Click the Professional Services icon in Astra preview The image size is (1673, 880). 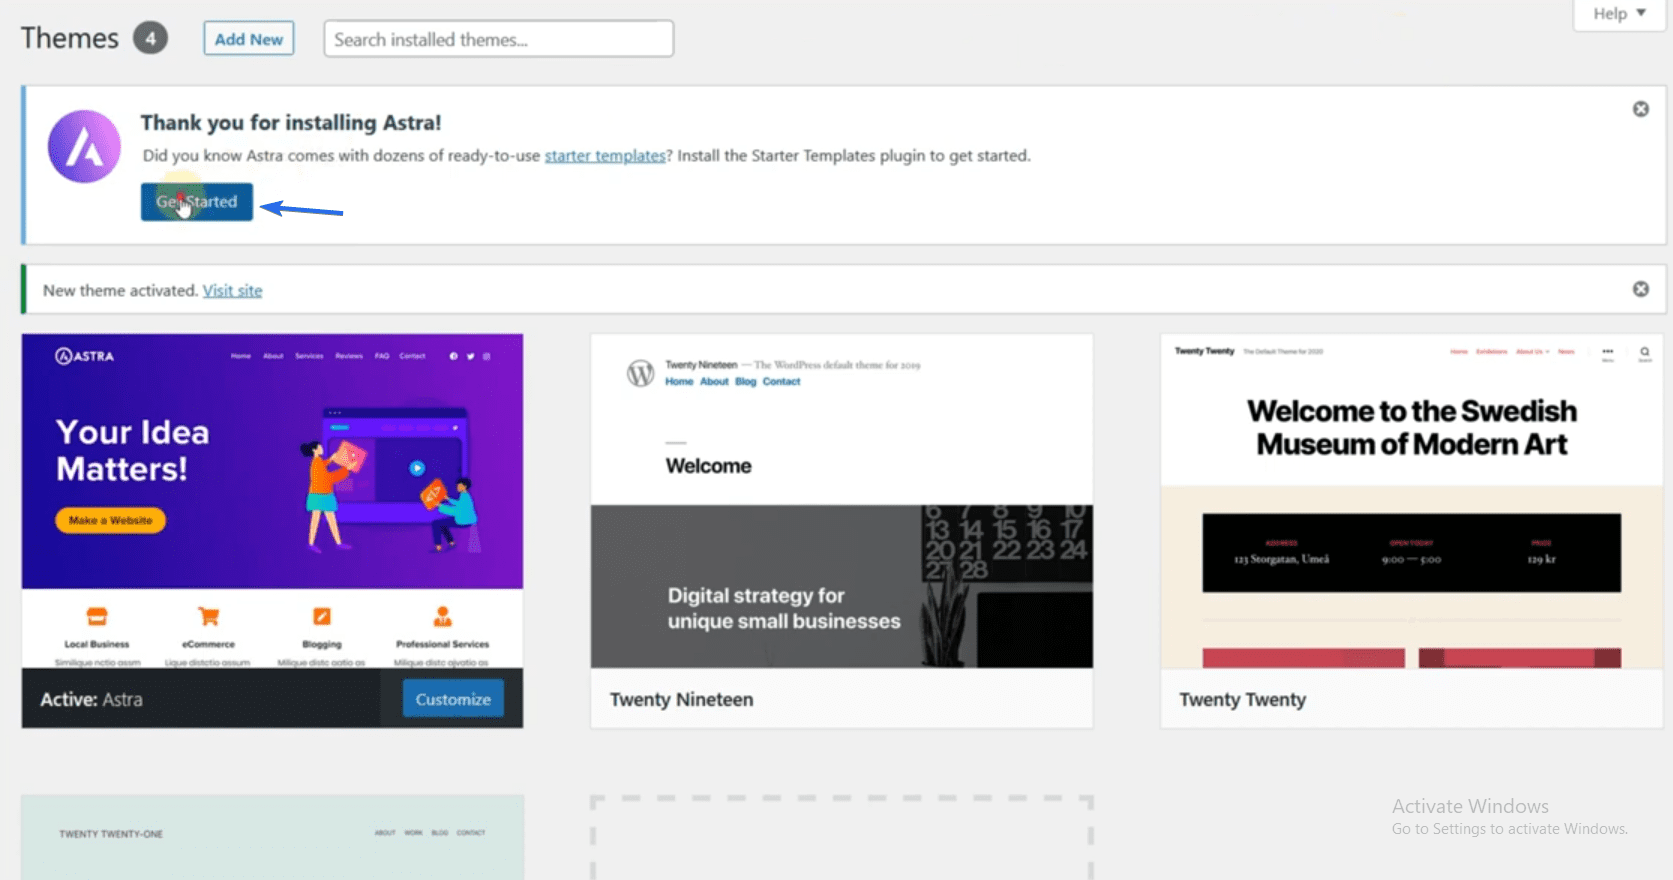[442, 616]
